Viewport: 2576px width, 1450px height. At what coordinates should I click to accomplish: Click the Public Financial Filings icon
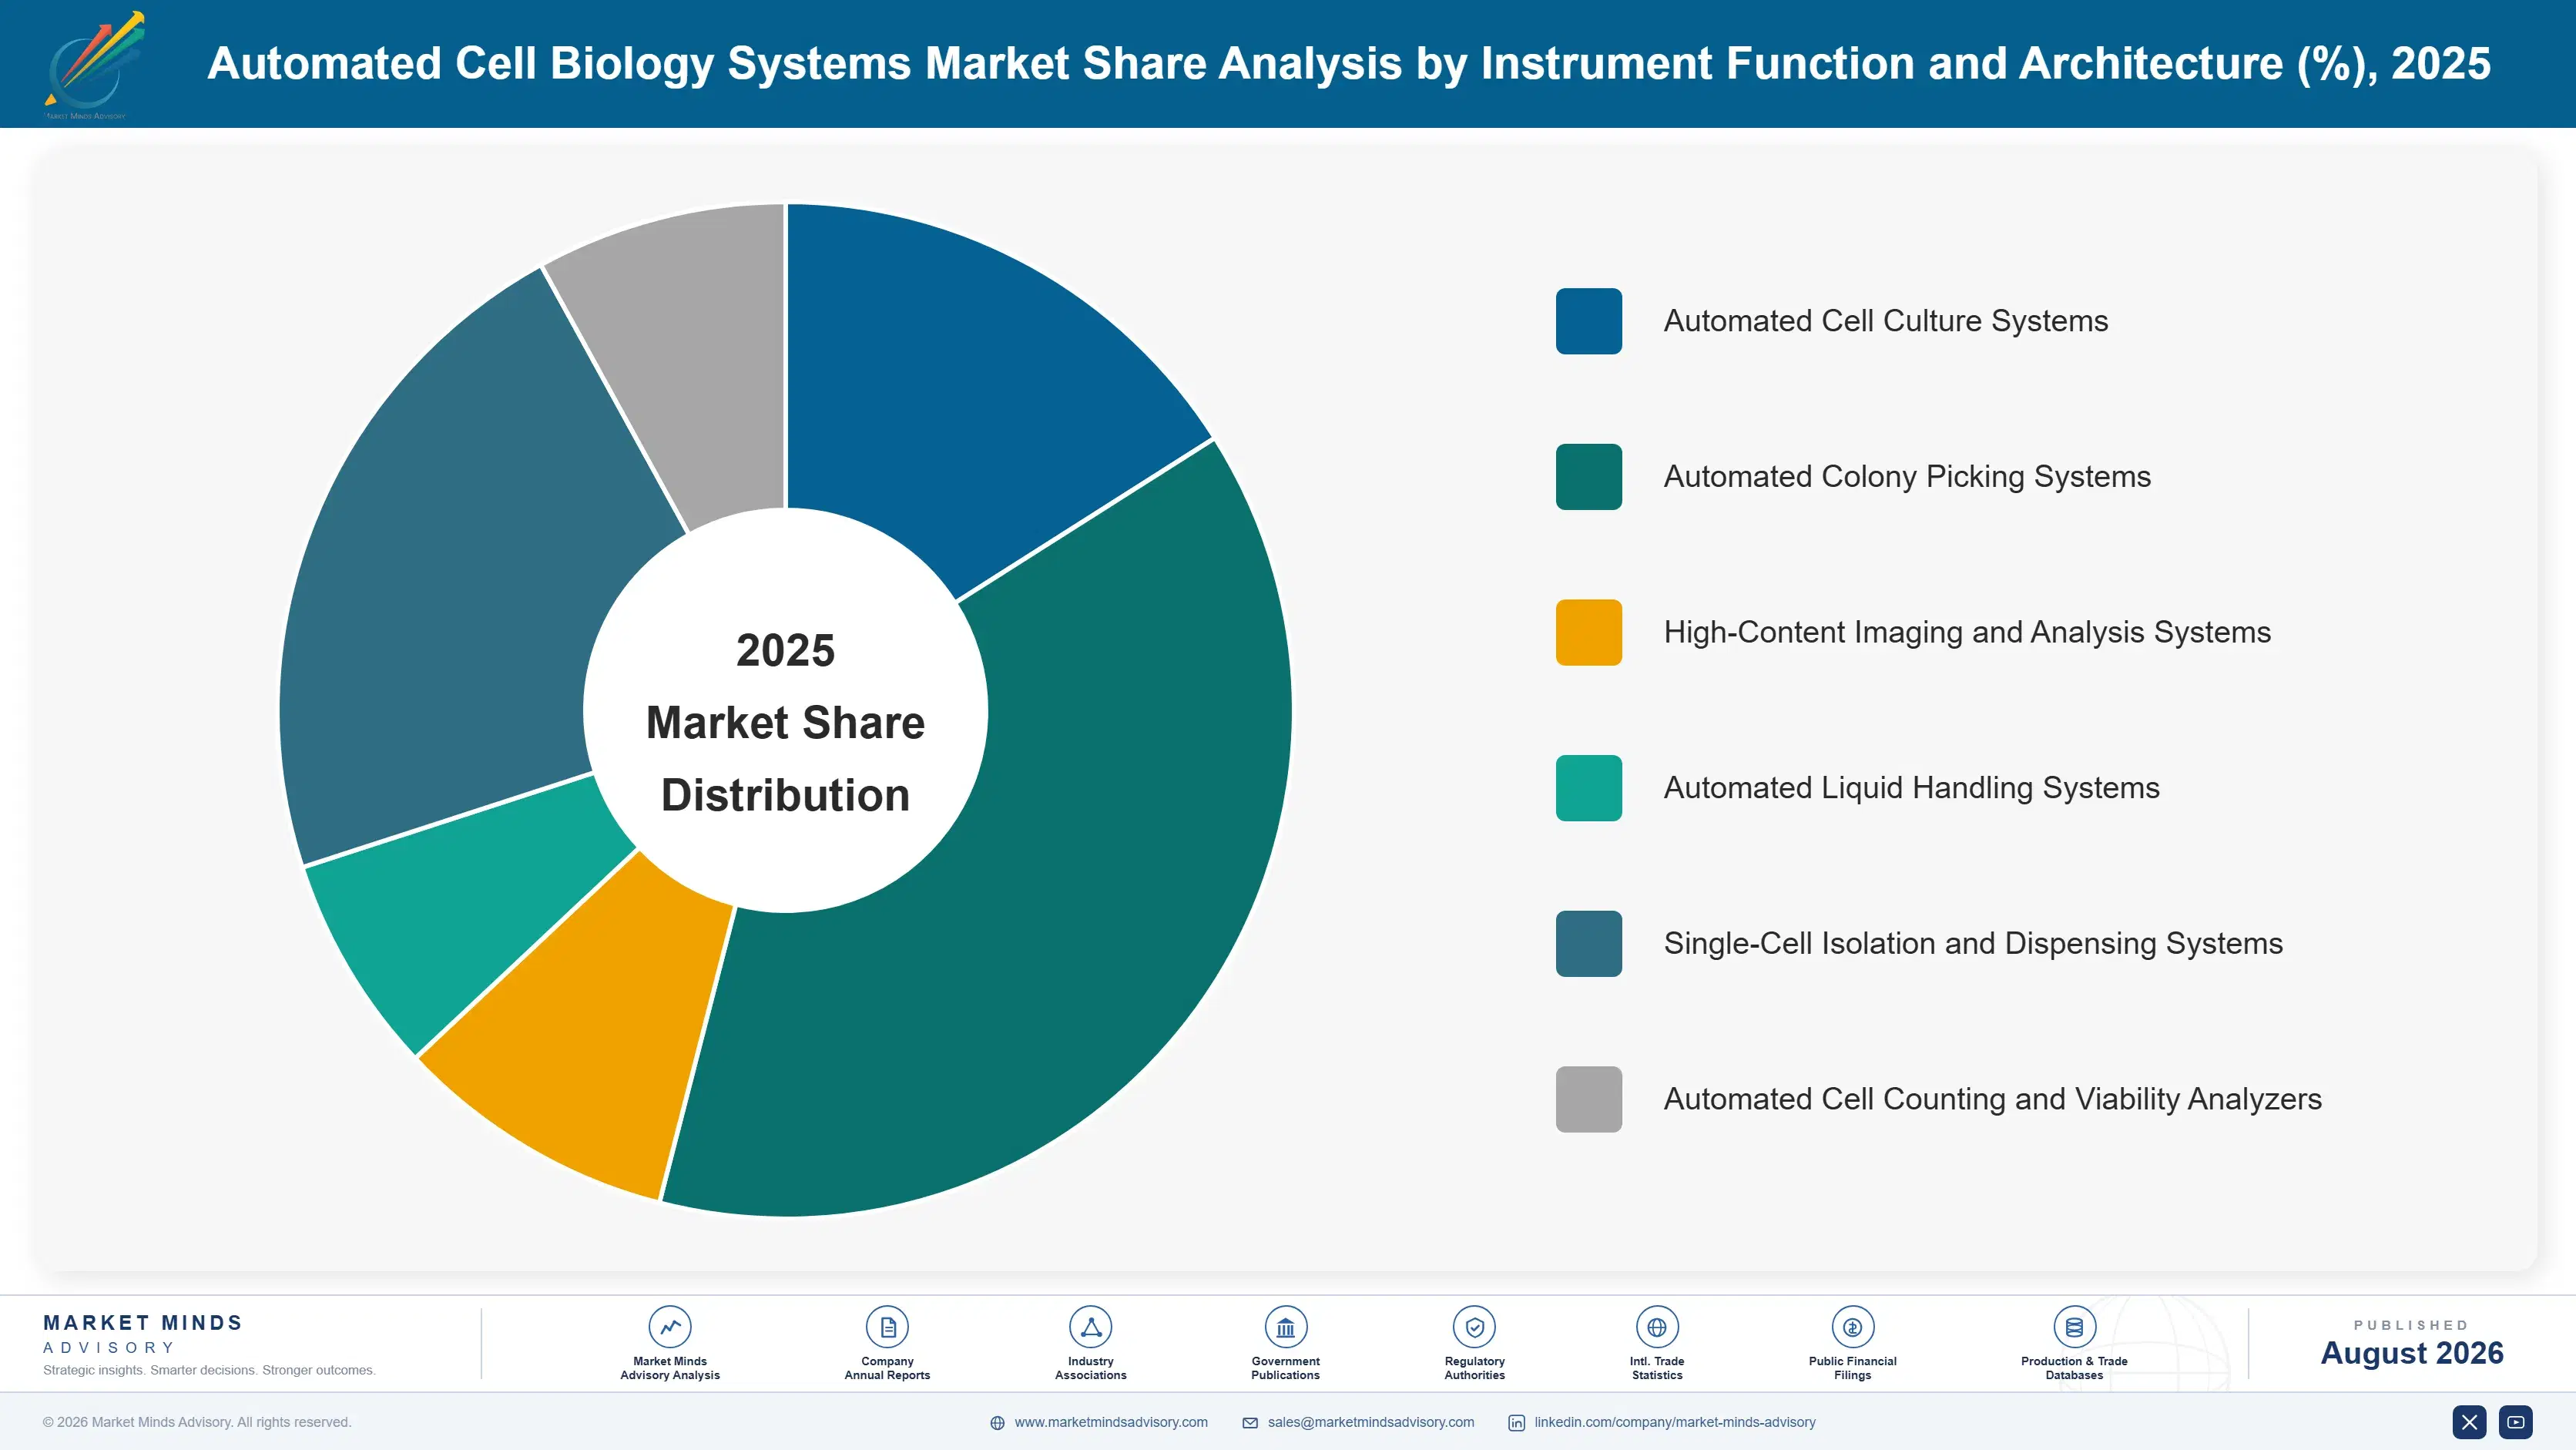point(1852,1327)
